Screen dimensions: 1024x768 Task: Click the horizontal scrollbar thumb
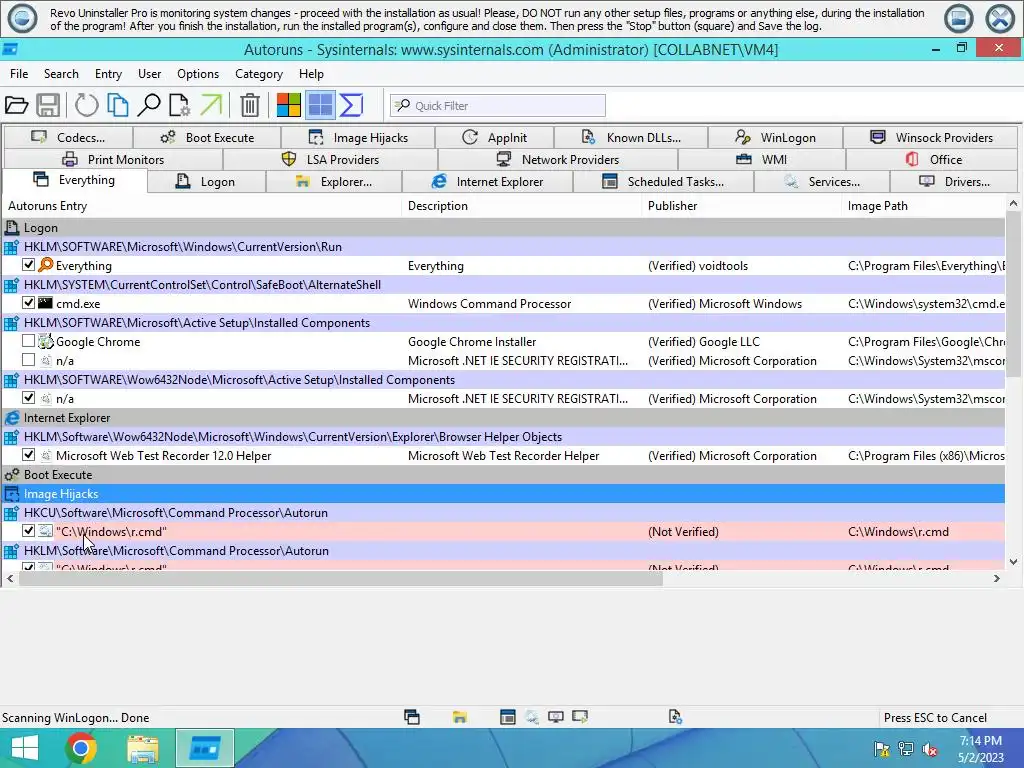coord(341,579)
